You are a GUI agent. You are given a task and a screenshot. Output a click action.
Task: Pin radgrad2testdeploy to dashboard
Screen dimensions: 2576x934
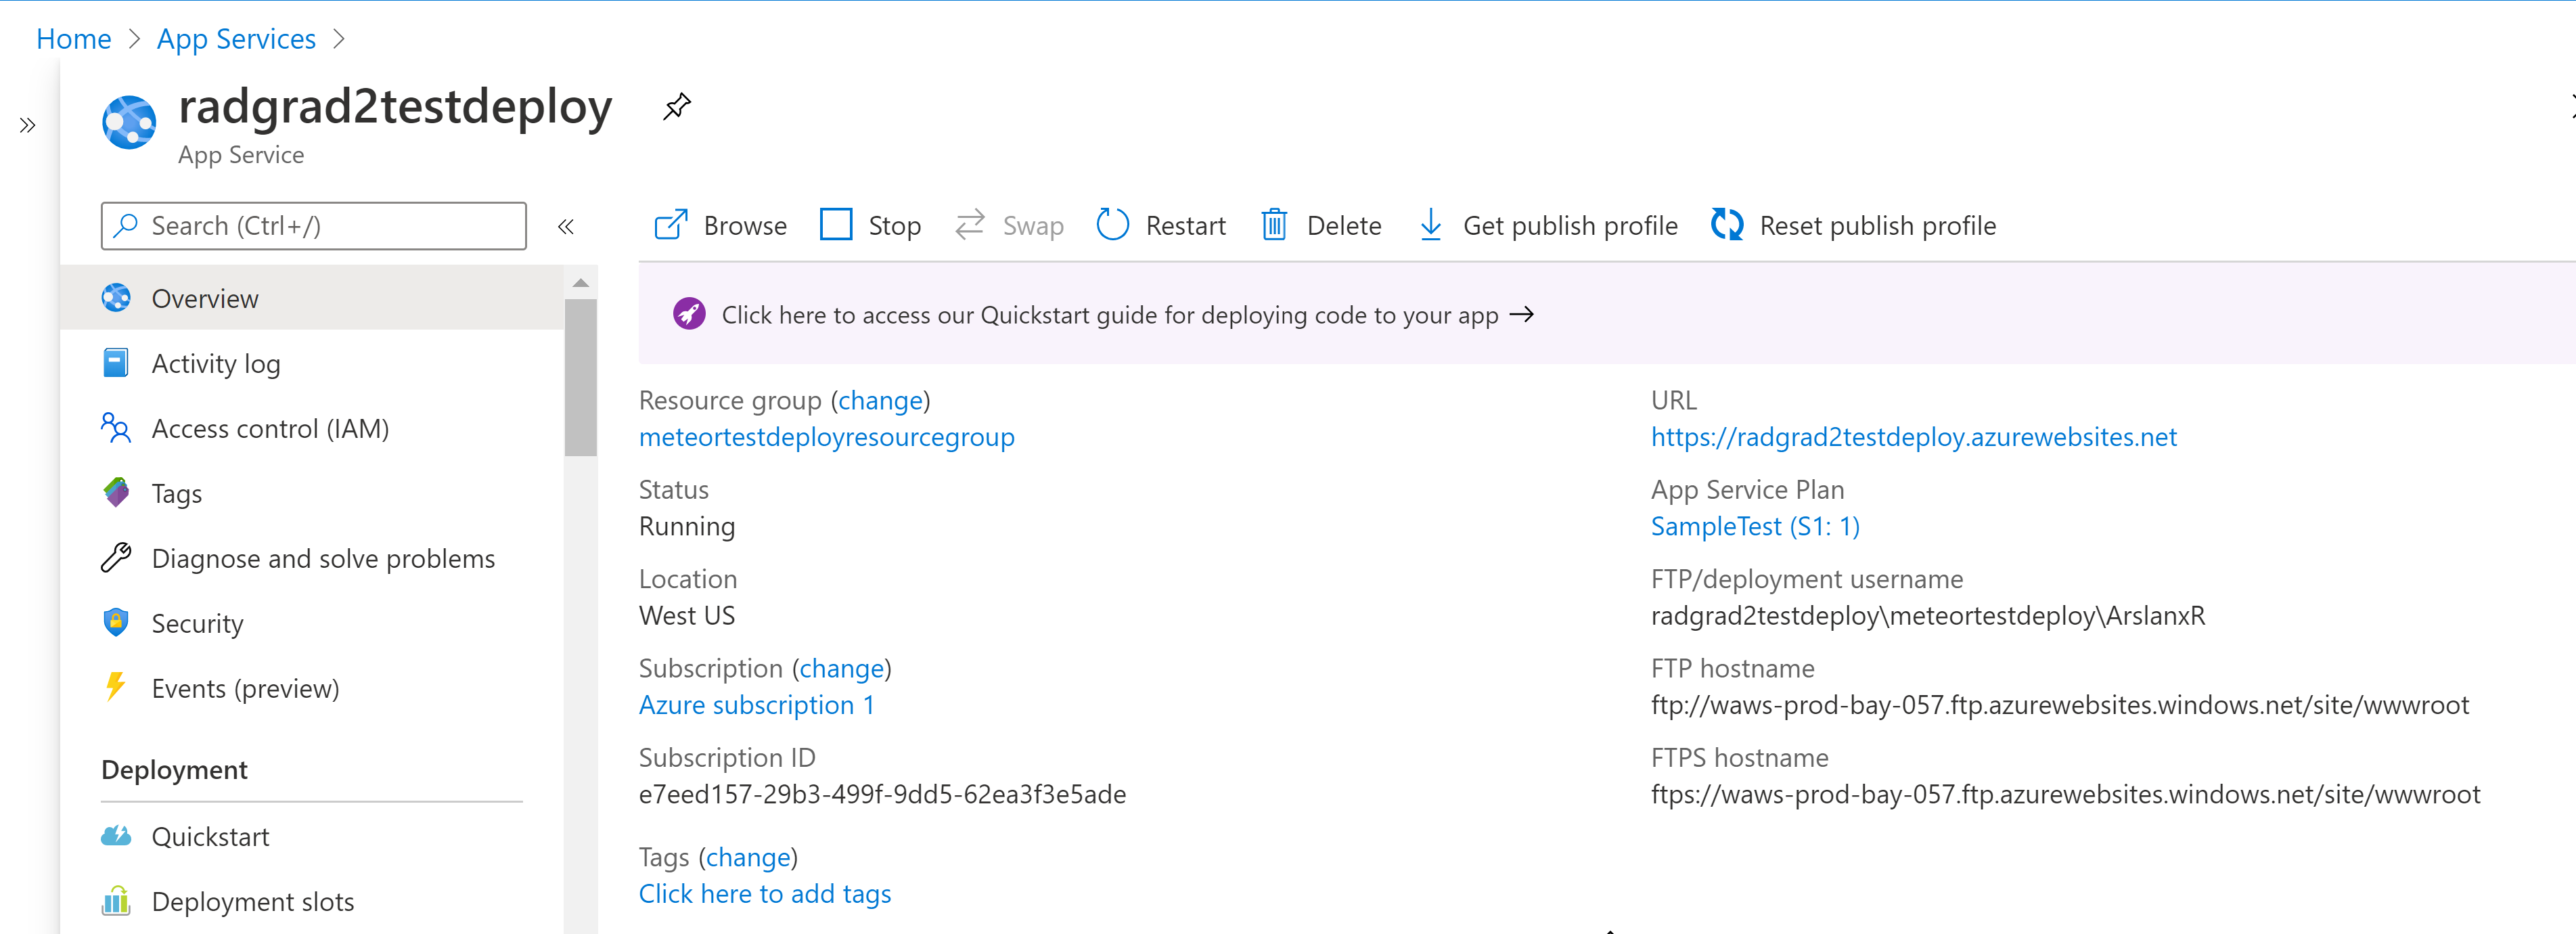[x=677, y=106]
